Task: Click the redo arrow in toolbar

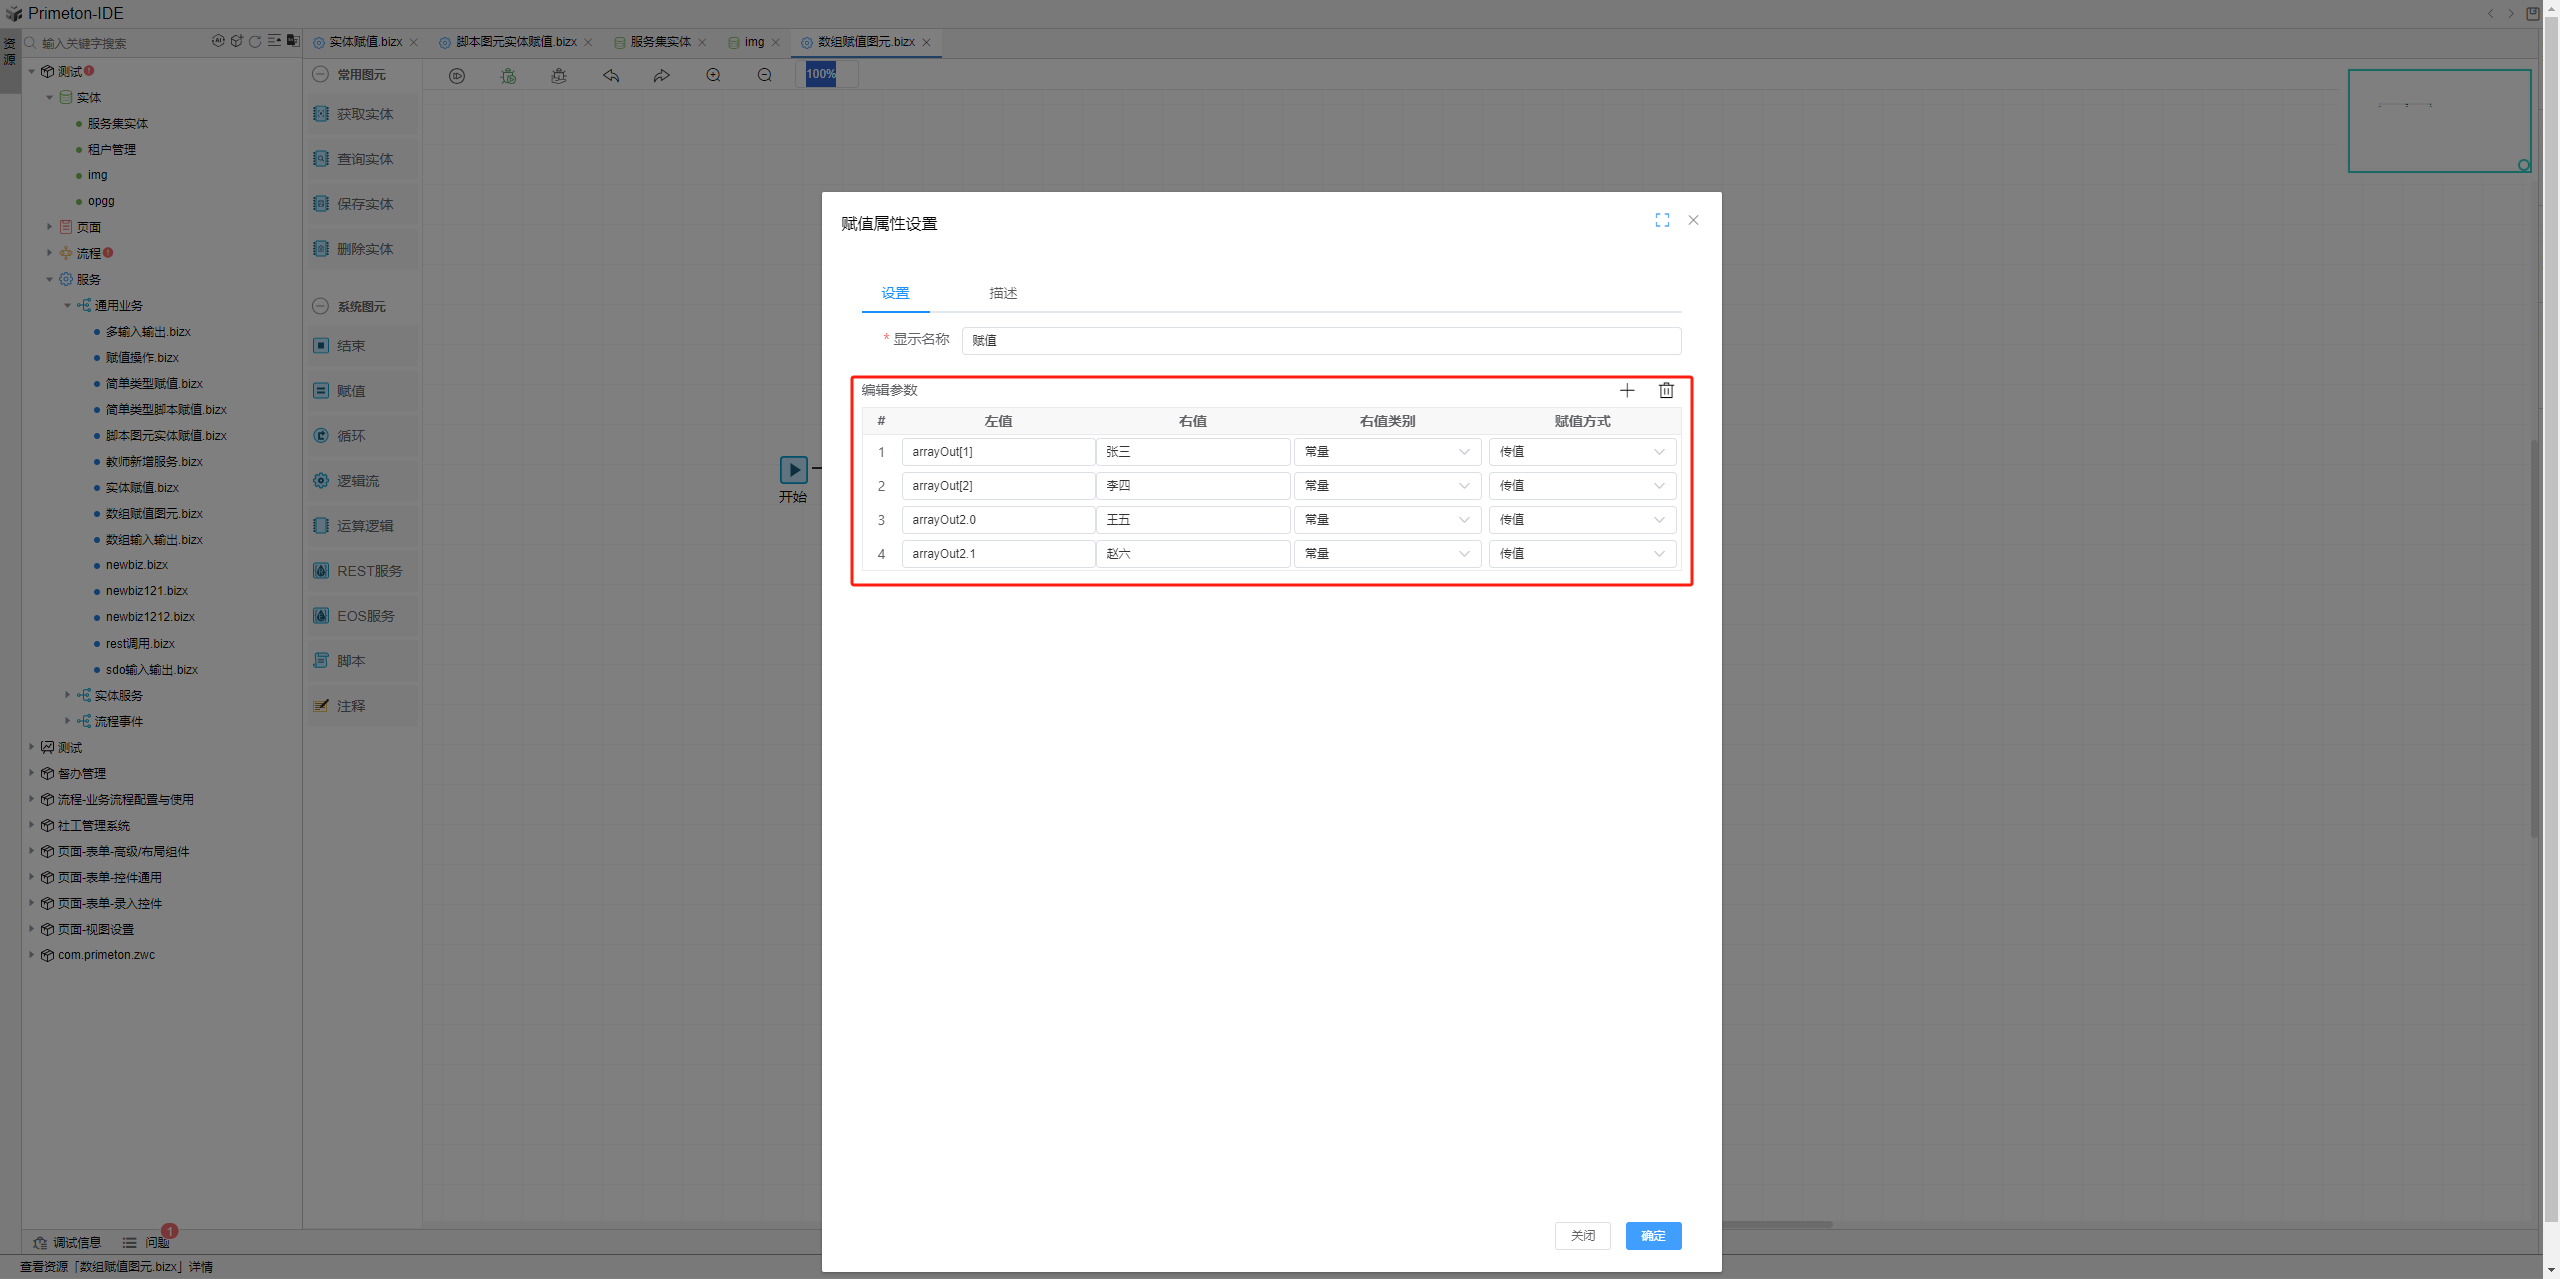Action: click(661, 75)
